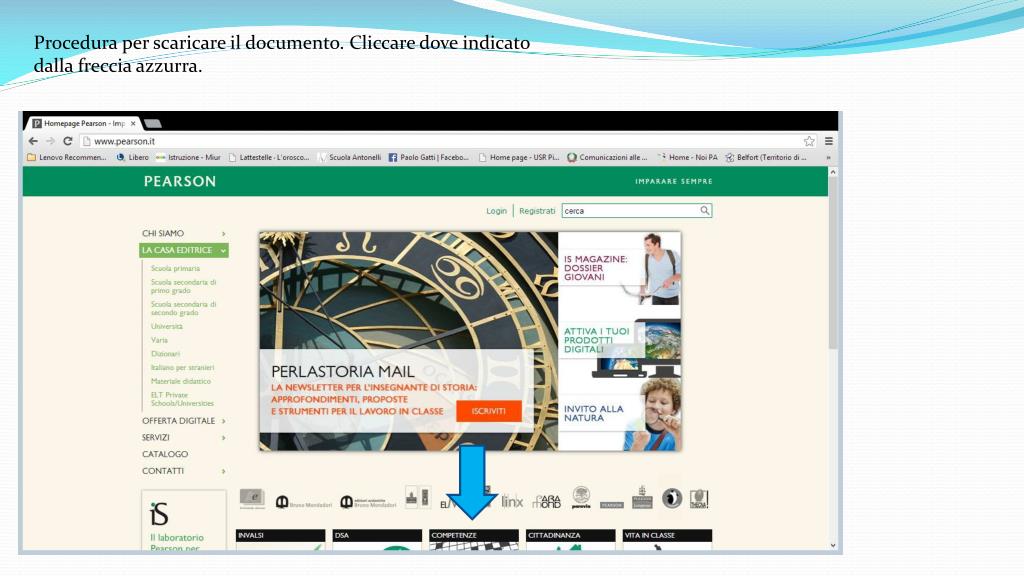Open Belfort (Territorio di... bookmark
1024x576 pixels.
point(766,157)
